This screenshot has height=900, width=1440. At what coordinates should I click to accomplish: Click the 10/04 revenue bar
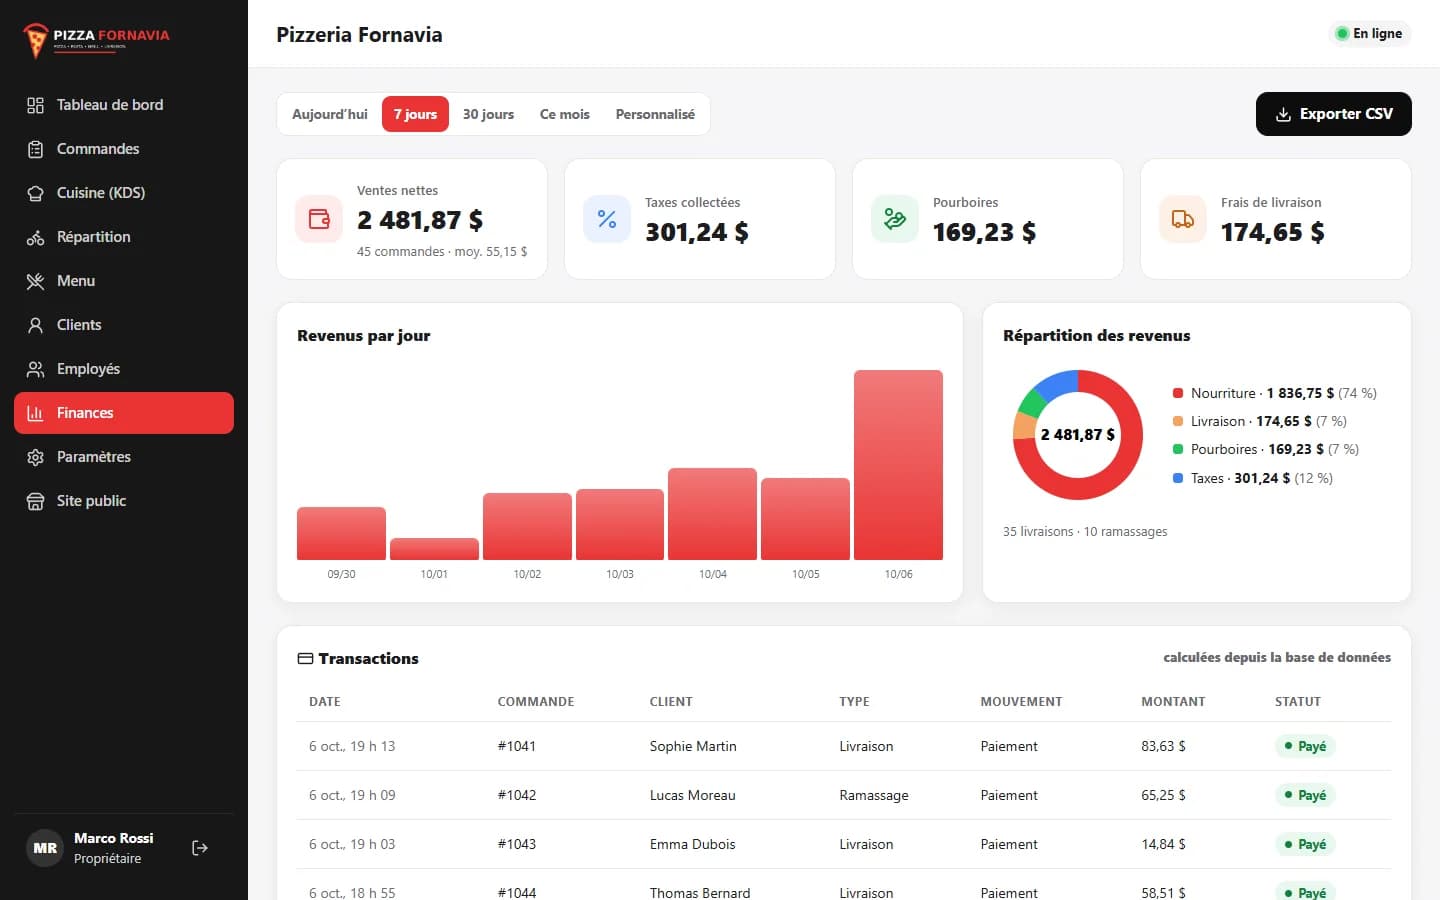712,514
